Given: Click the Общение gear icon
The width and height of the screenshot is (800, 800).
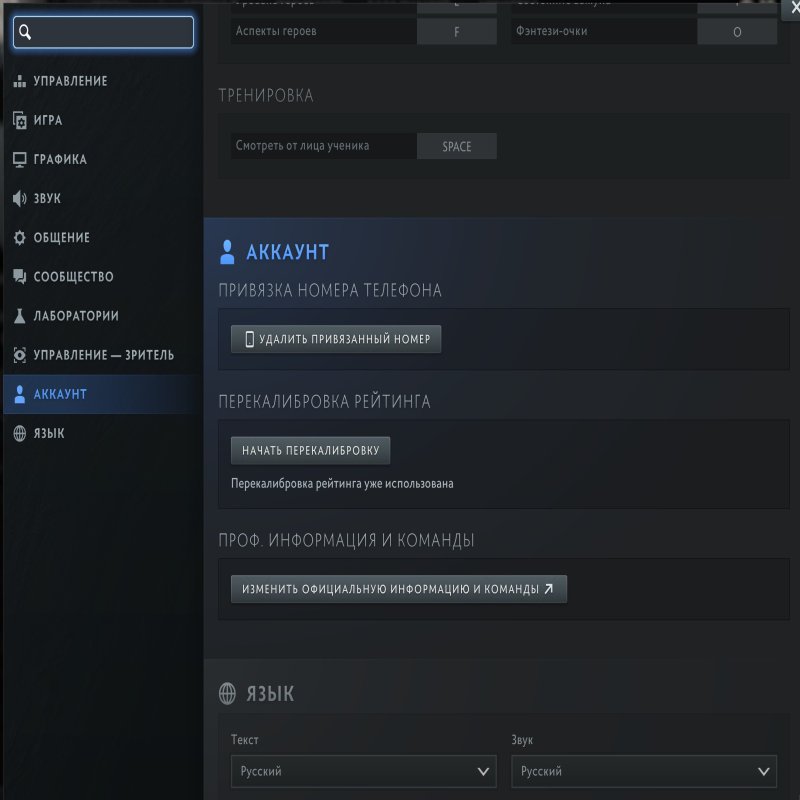Looking at the screenshot, I should (x=20, y=238).
